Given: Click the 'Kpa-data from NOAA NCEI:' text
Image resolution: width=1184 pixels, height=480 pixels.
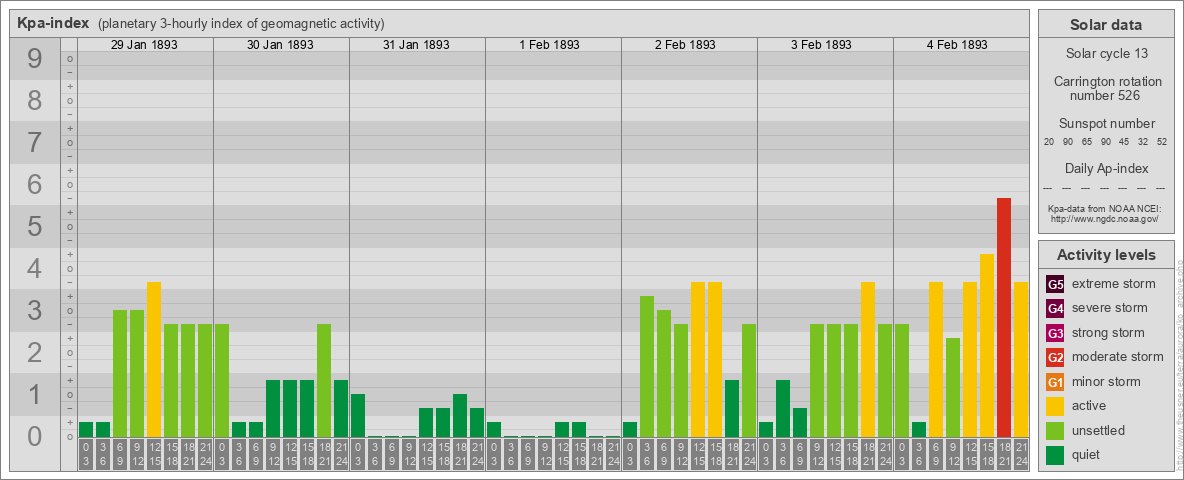Looking at the screenshot, I should coord(1105,208).
